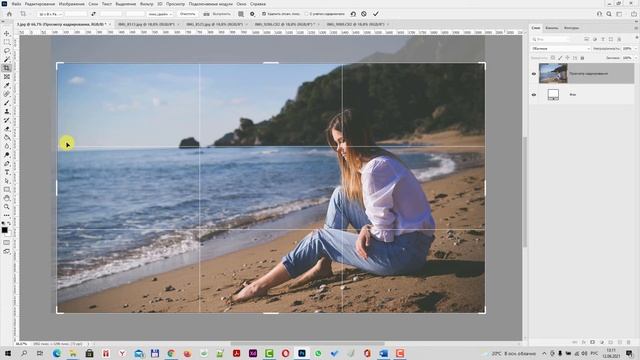Open the Фильтр menu
The width and height of the screenshot is (640, 360).
pos(147,4)
